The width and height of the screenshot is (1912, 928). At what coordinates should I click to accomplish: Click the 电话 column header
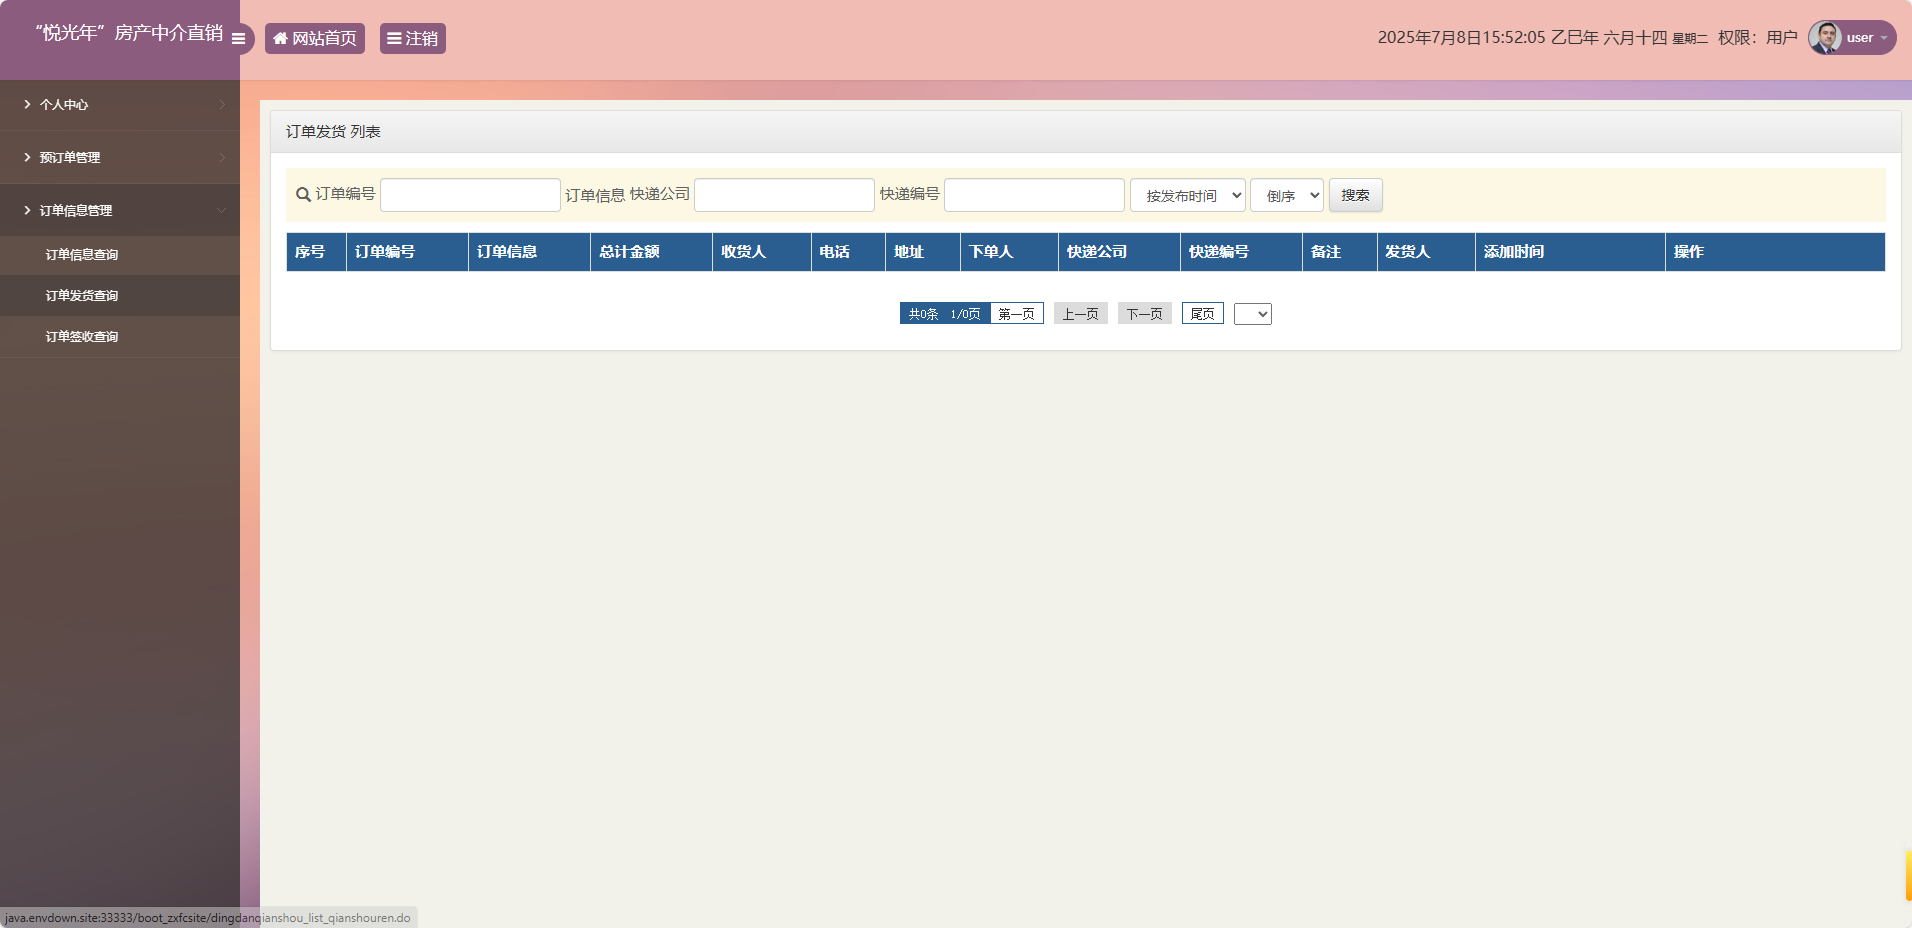coord(848,252)
